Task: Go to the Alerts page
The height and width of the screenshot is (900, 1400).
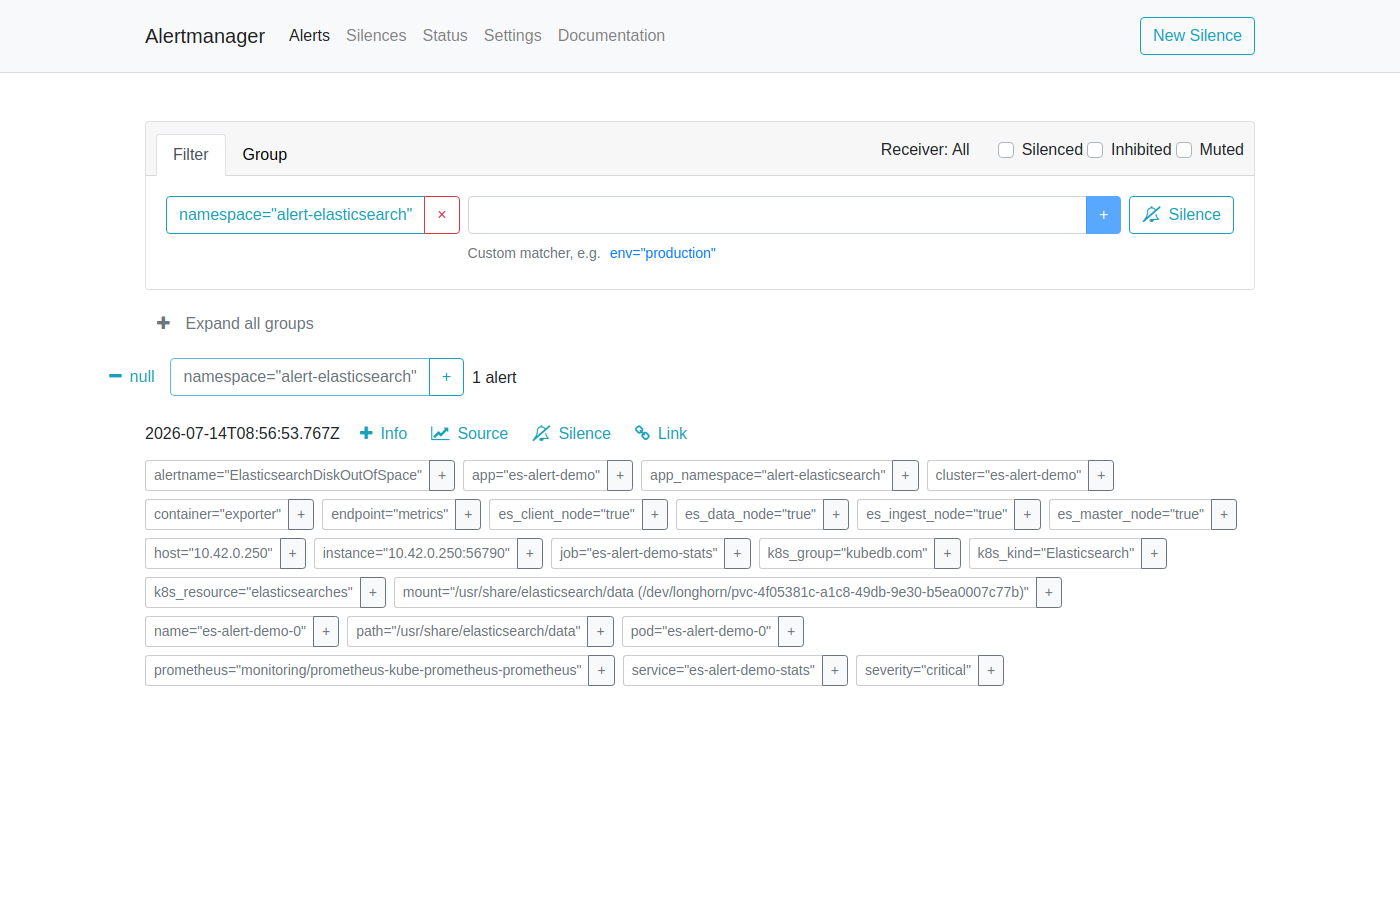Action: (309, 36)
